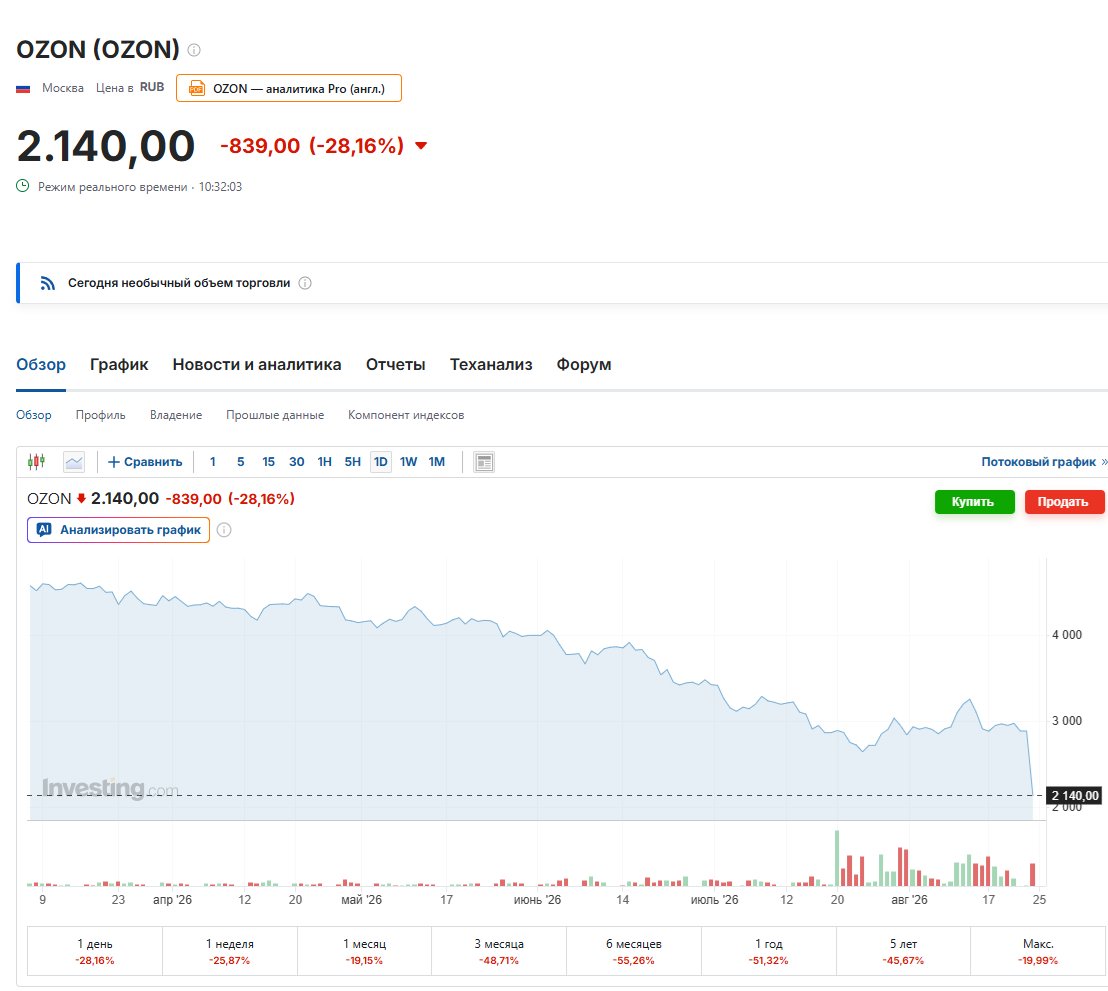The width and height of the screenshot is (1108, 991).
Task: Select the 1 неделя period cell
Action: (x=230, y=951)
